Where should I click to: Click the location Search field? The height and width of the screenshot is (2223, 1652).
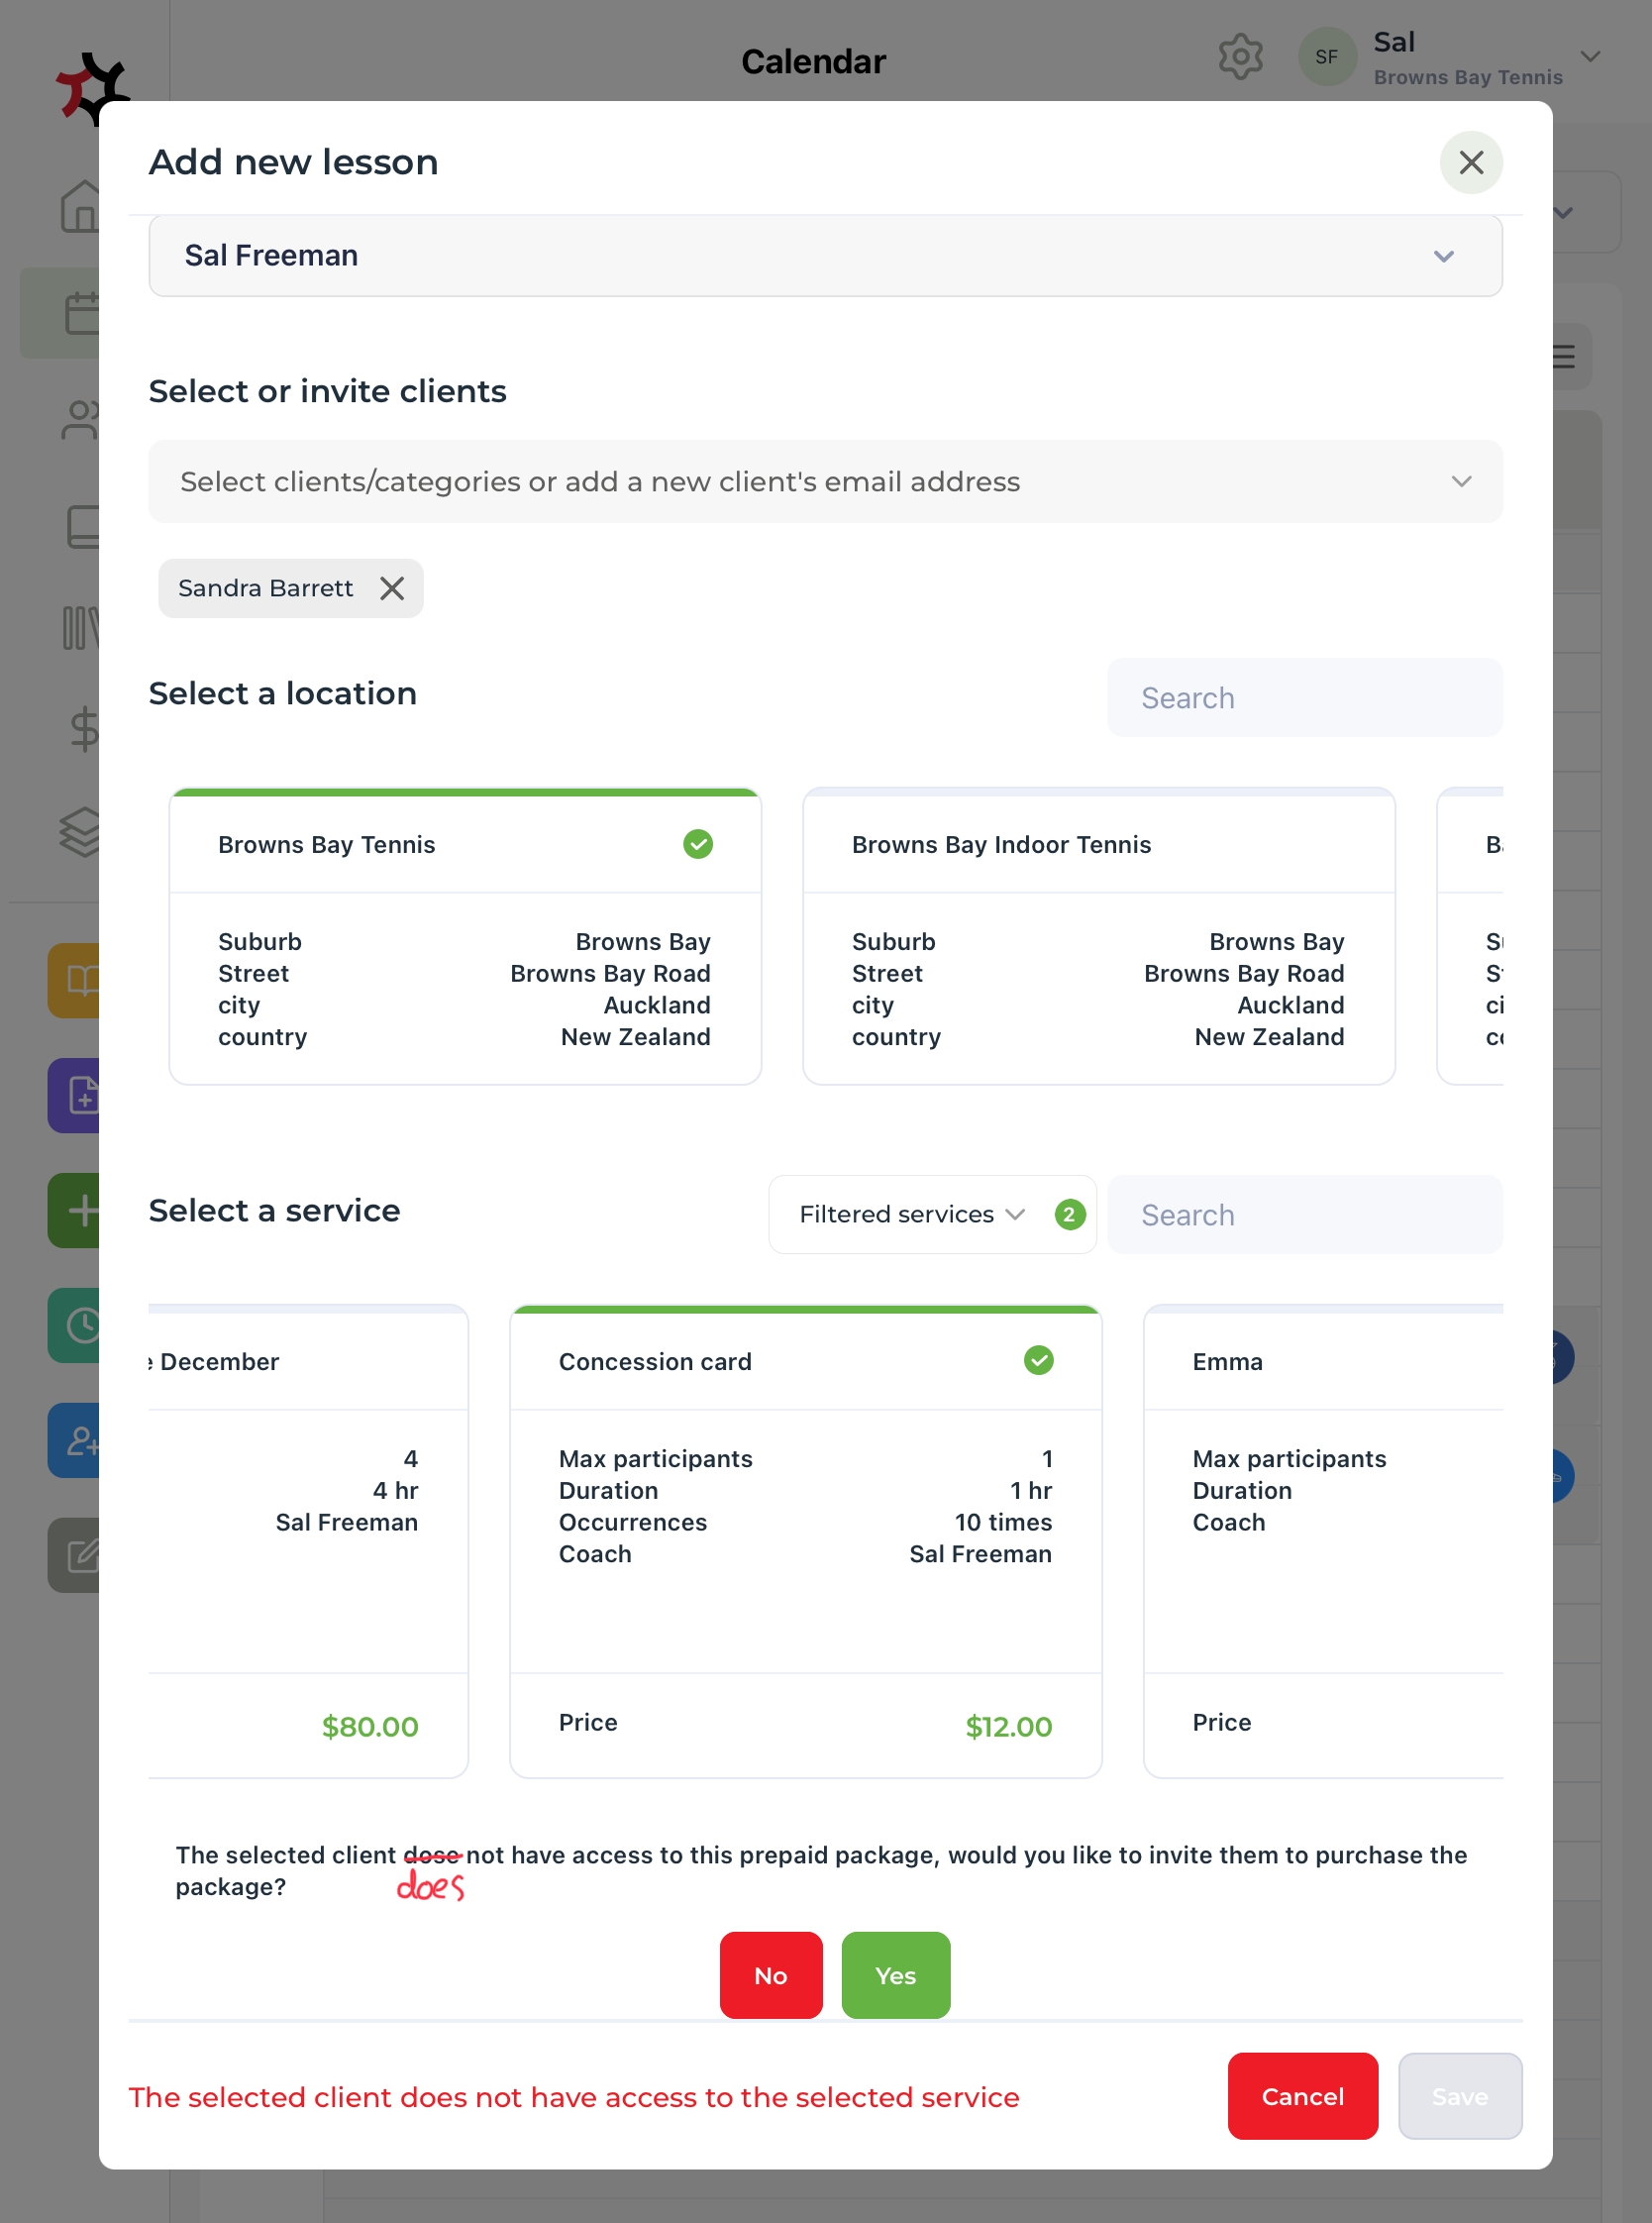tap(1304, 698)
